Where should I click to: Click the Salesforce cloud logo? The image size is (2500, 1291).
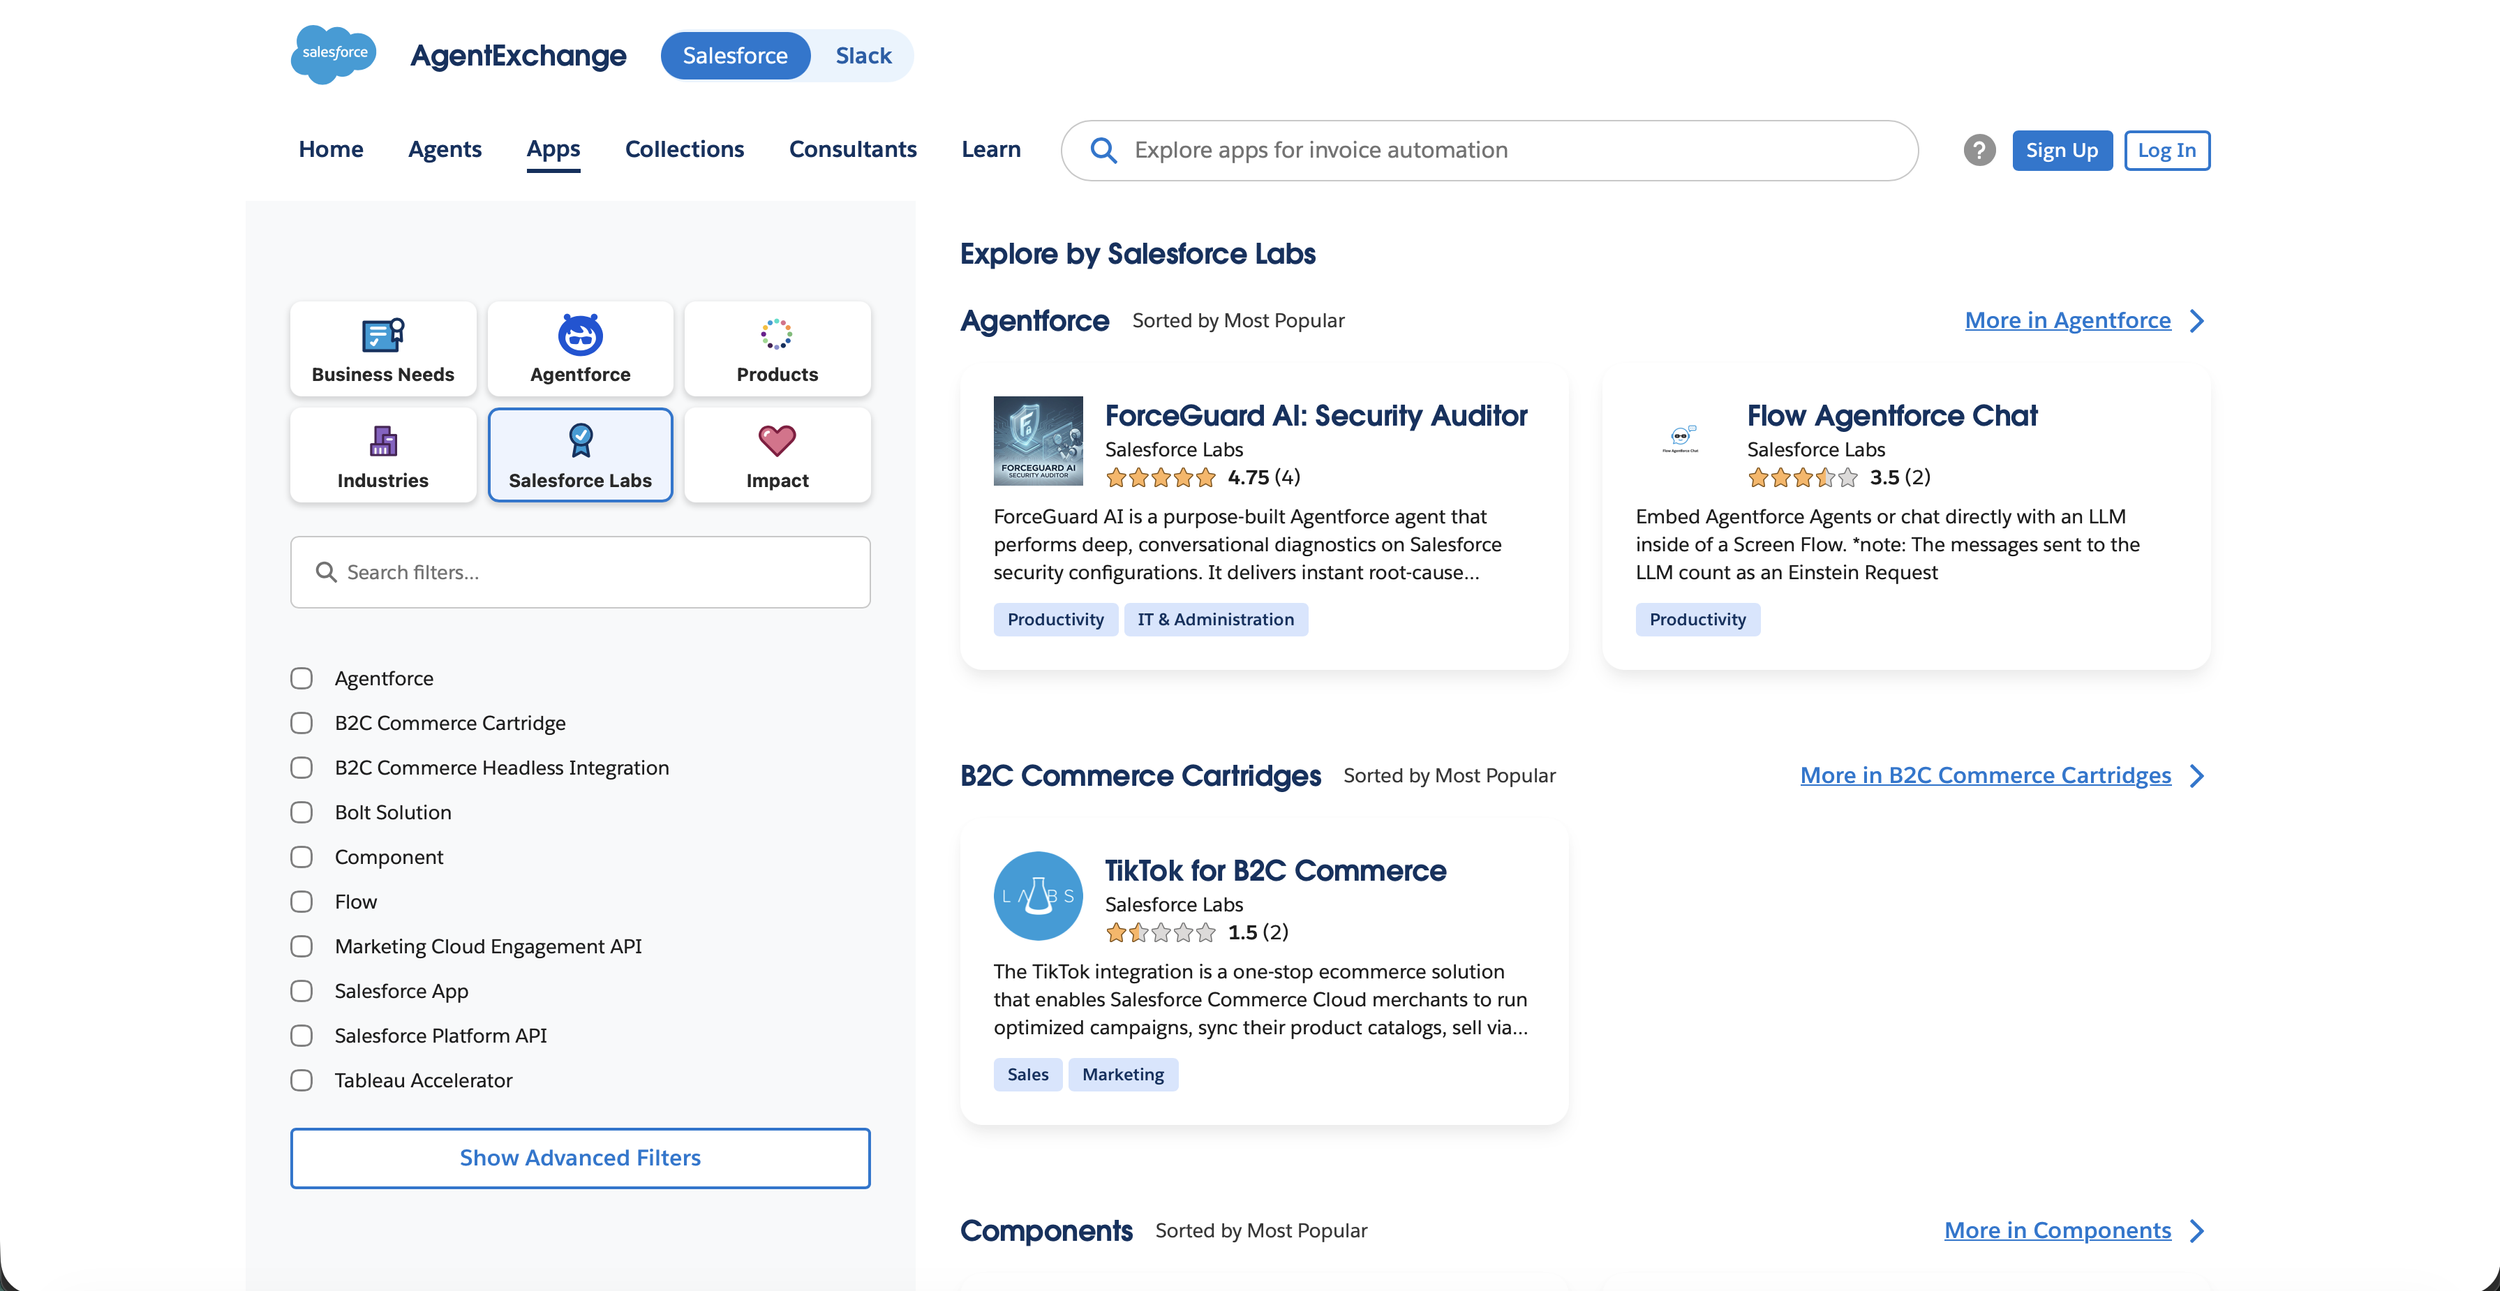(334, 55)
